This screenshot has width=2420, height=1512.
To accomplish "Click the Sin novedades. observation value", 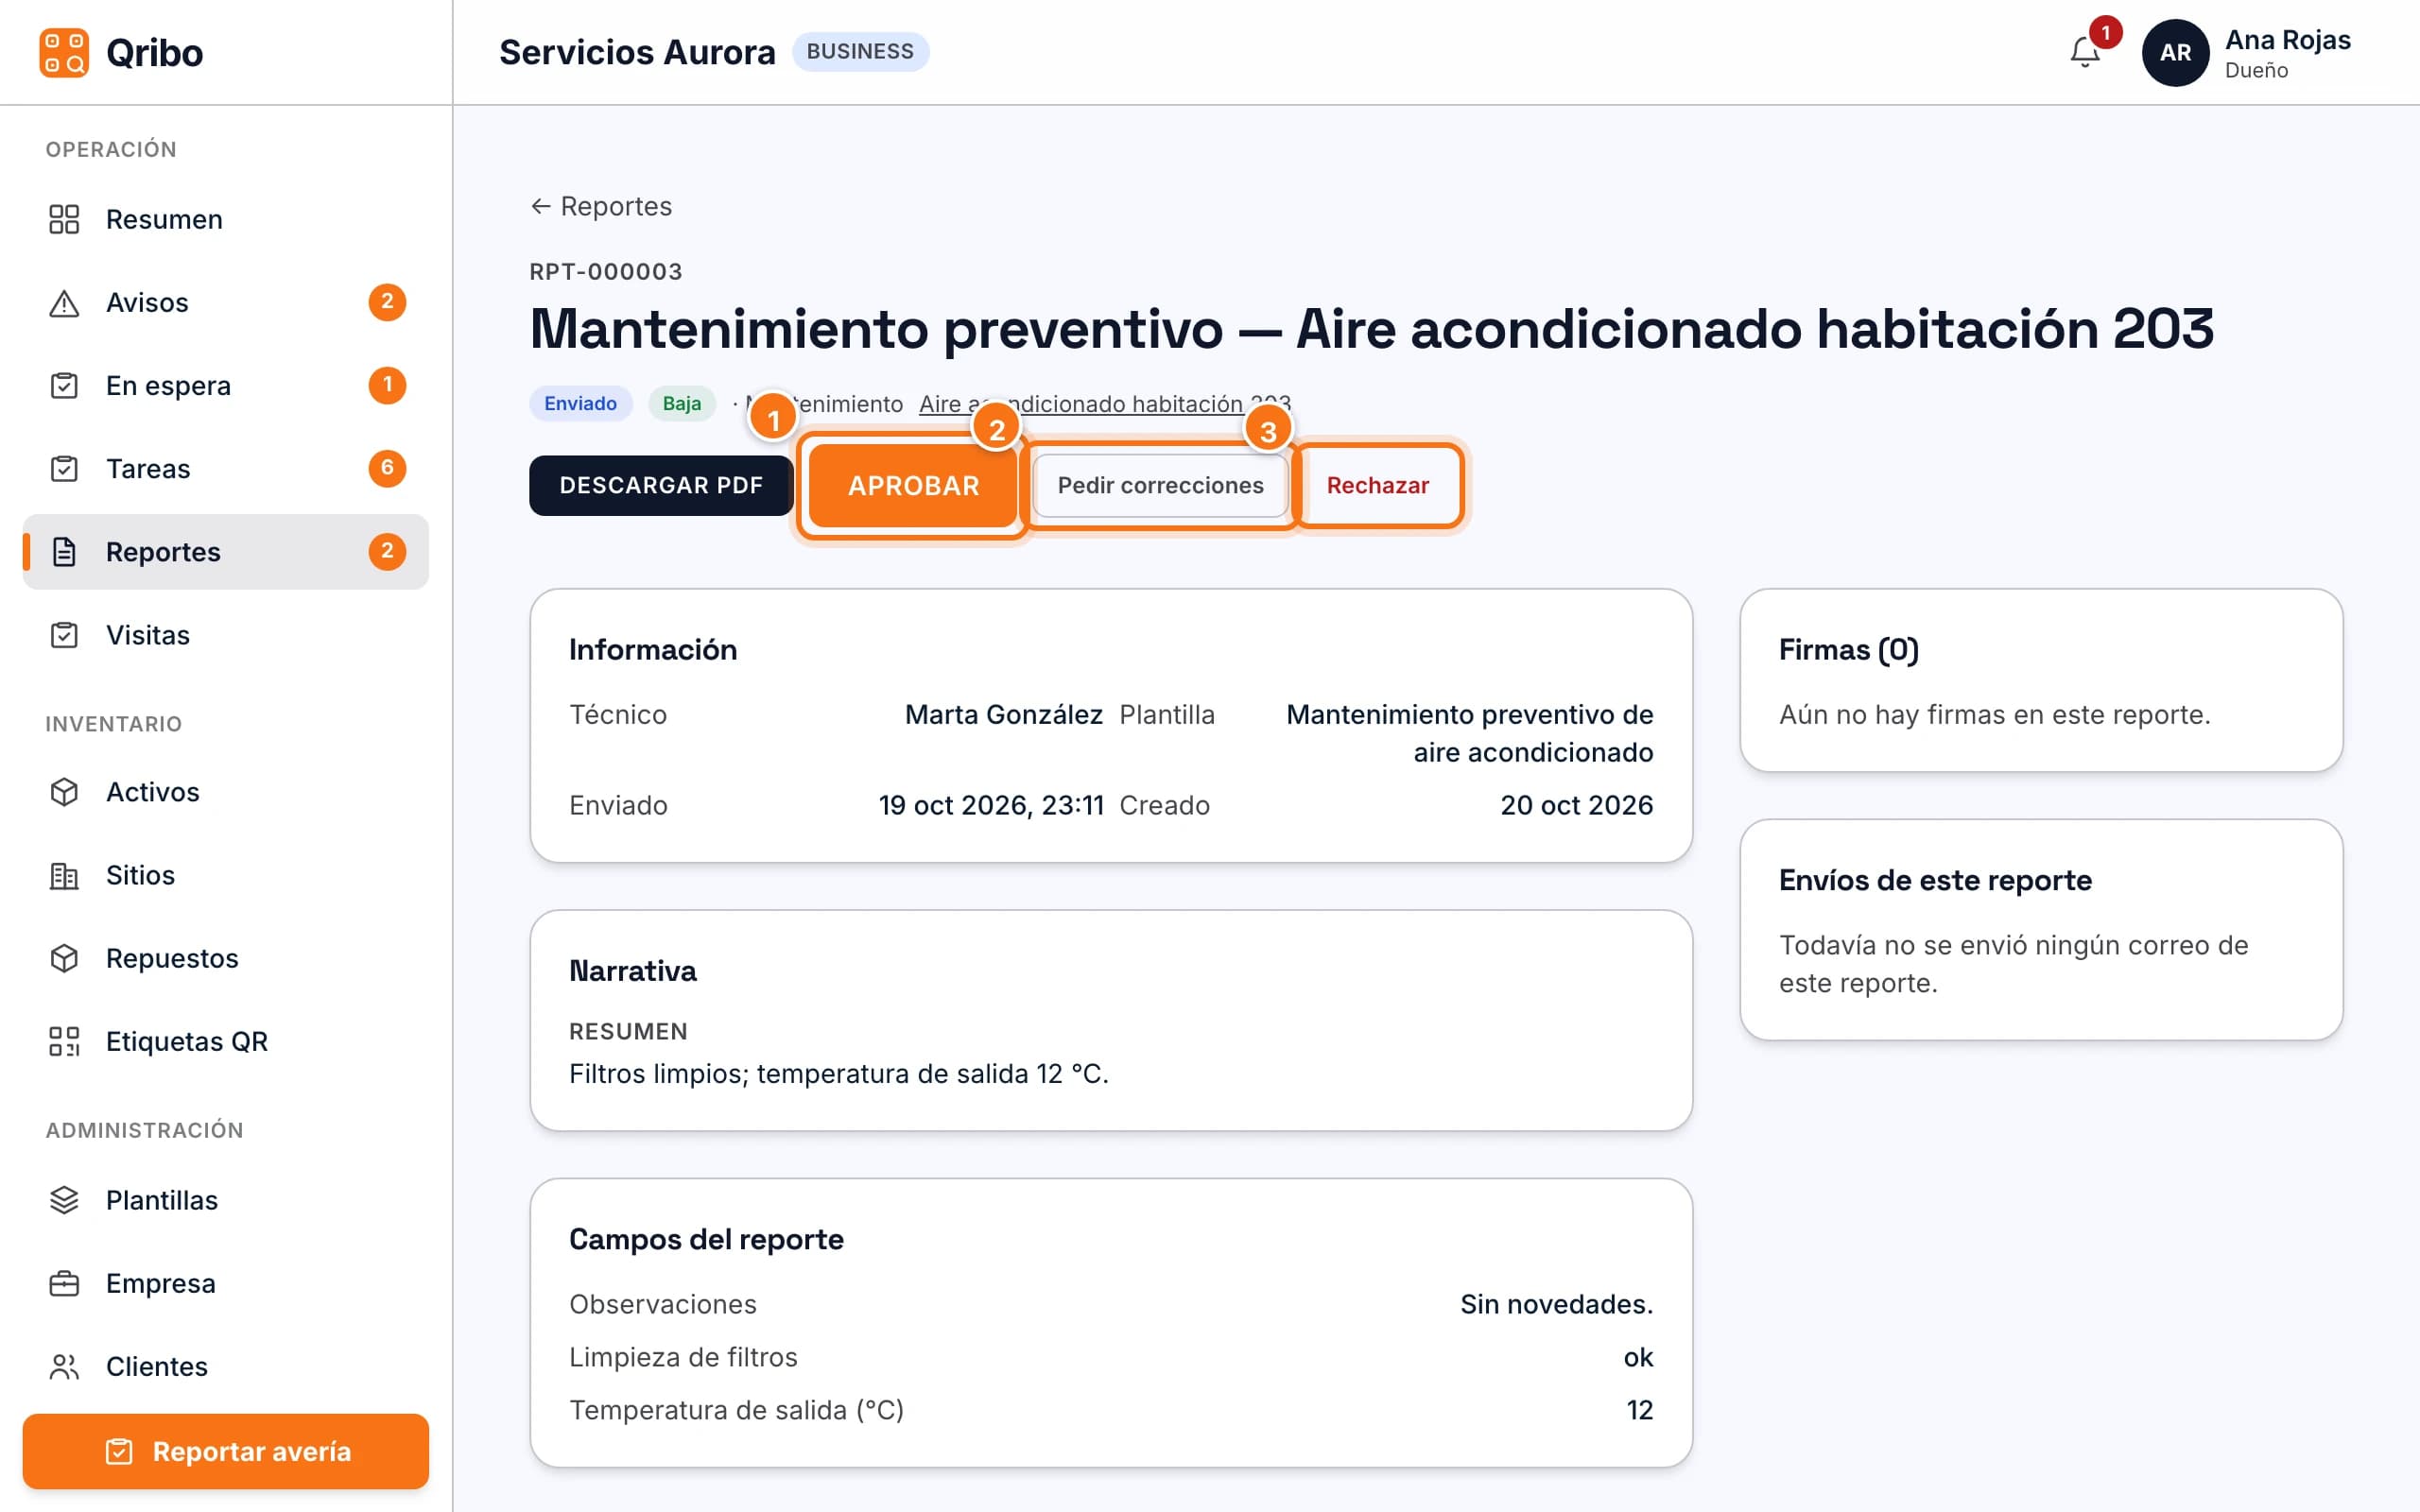I will click(1556, 1304).
